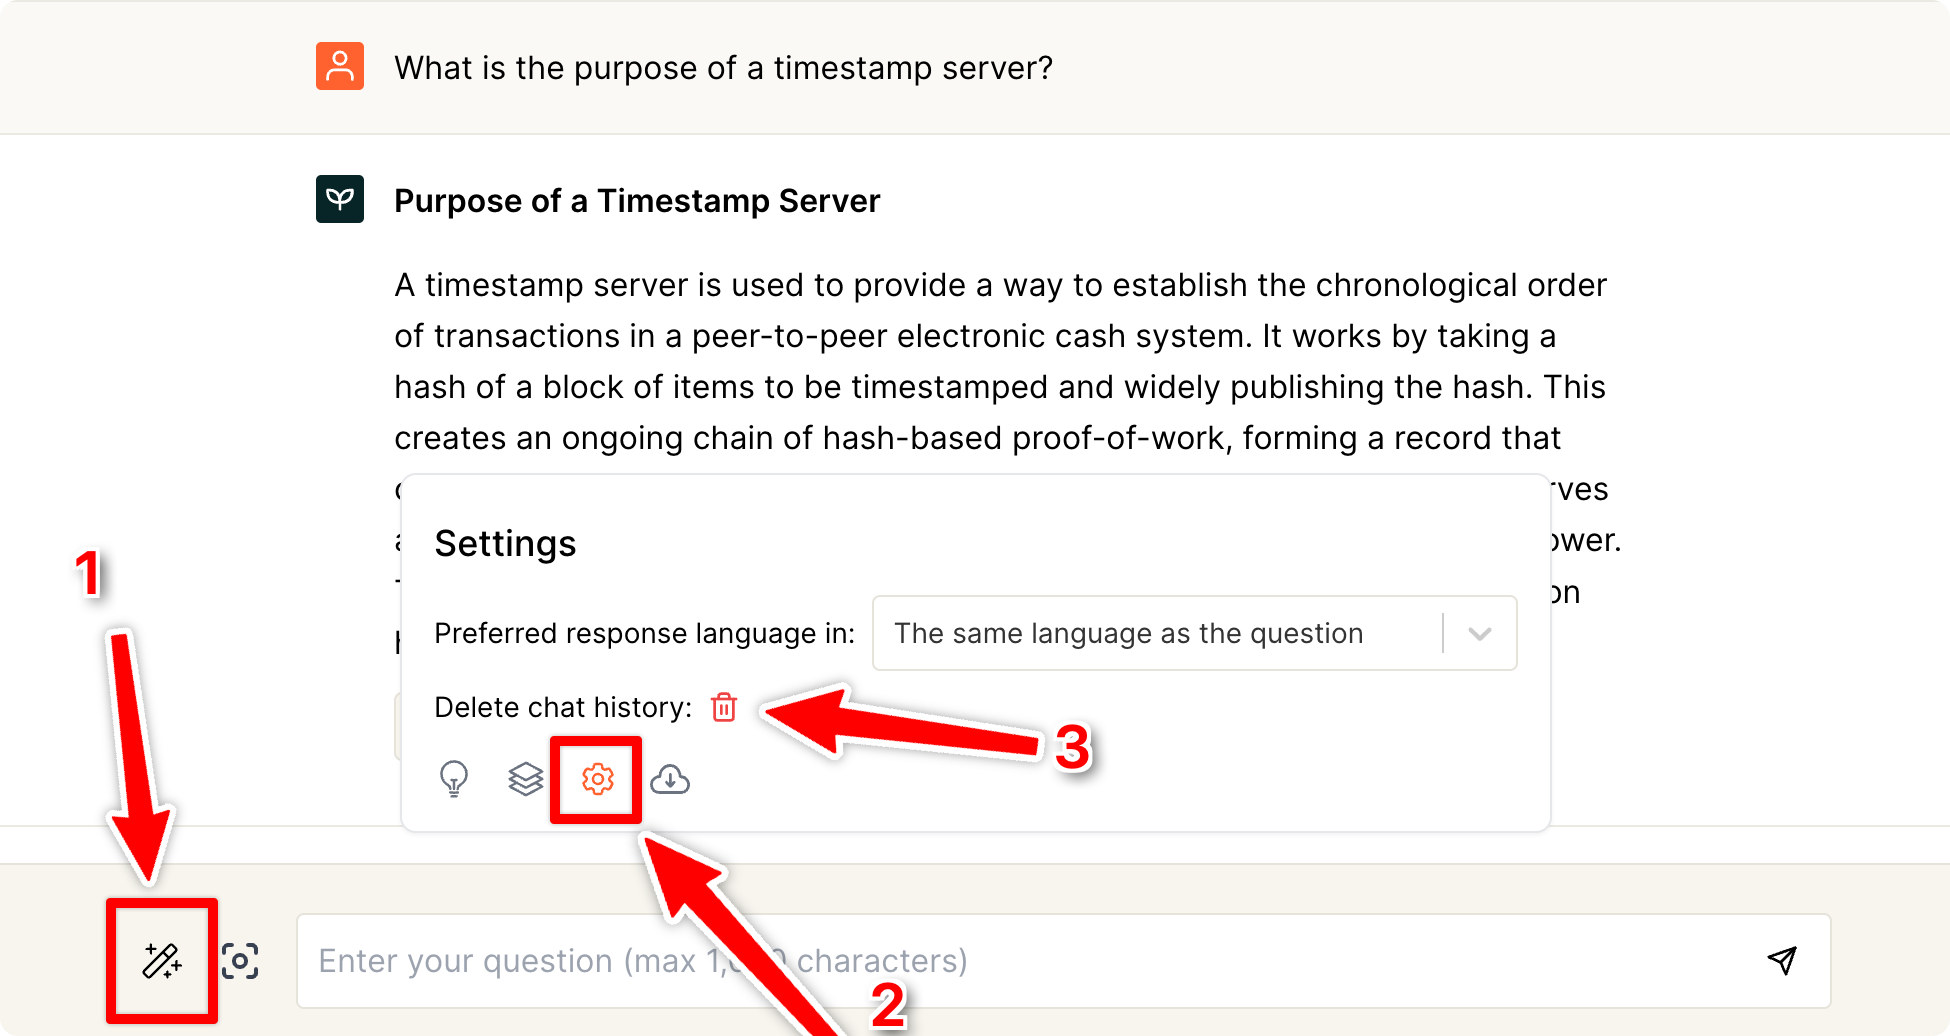Click the dark green assistant avatar icon
This screenshot has width=1950, height=1036.
pos(340,199)
